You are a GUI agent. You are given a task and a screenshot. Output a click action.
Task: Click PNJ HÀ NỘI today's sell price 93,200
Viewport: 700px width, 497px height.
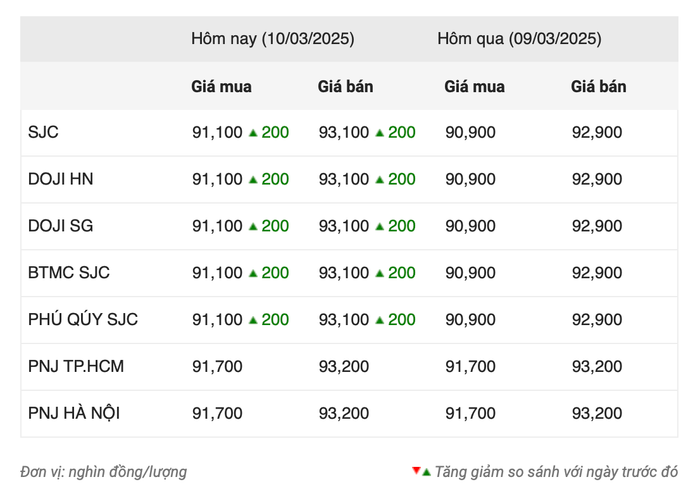pos(343,413)
